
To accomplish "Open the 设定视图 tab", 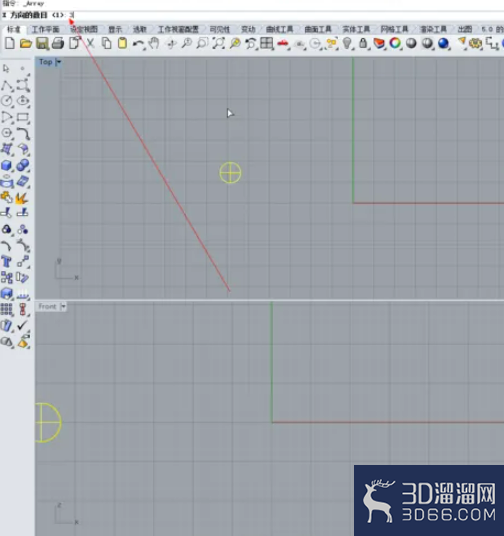I will [x=84, y=29].
